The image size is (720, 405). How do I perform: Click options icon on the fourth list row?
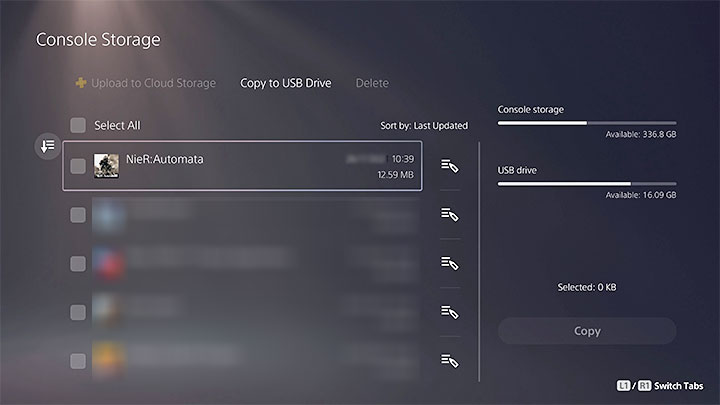[x=449, y=311]
